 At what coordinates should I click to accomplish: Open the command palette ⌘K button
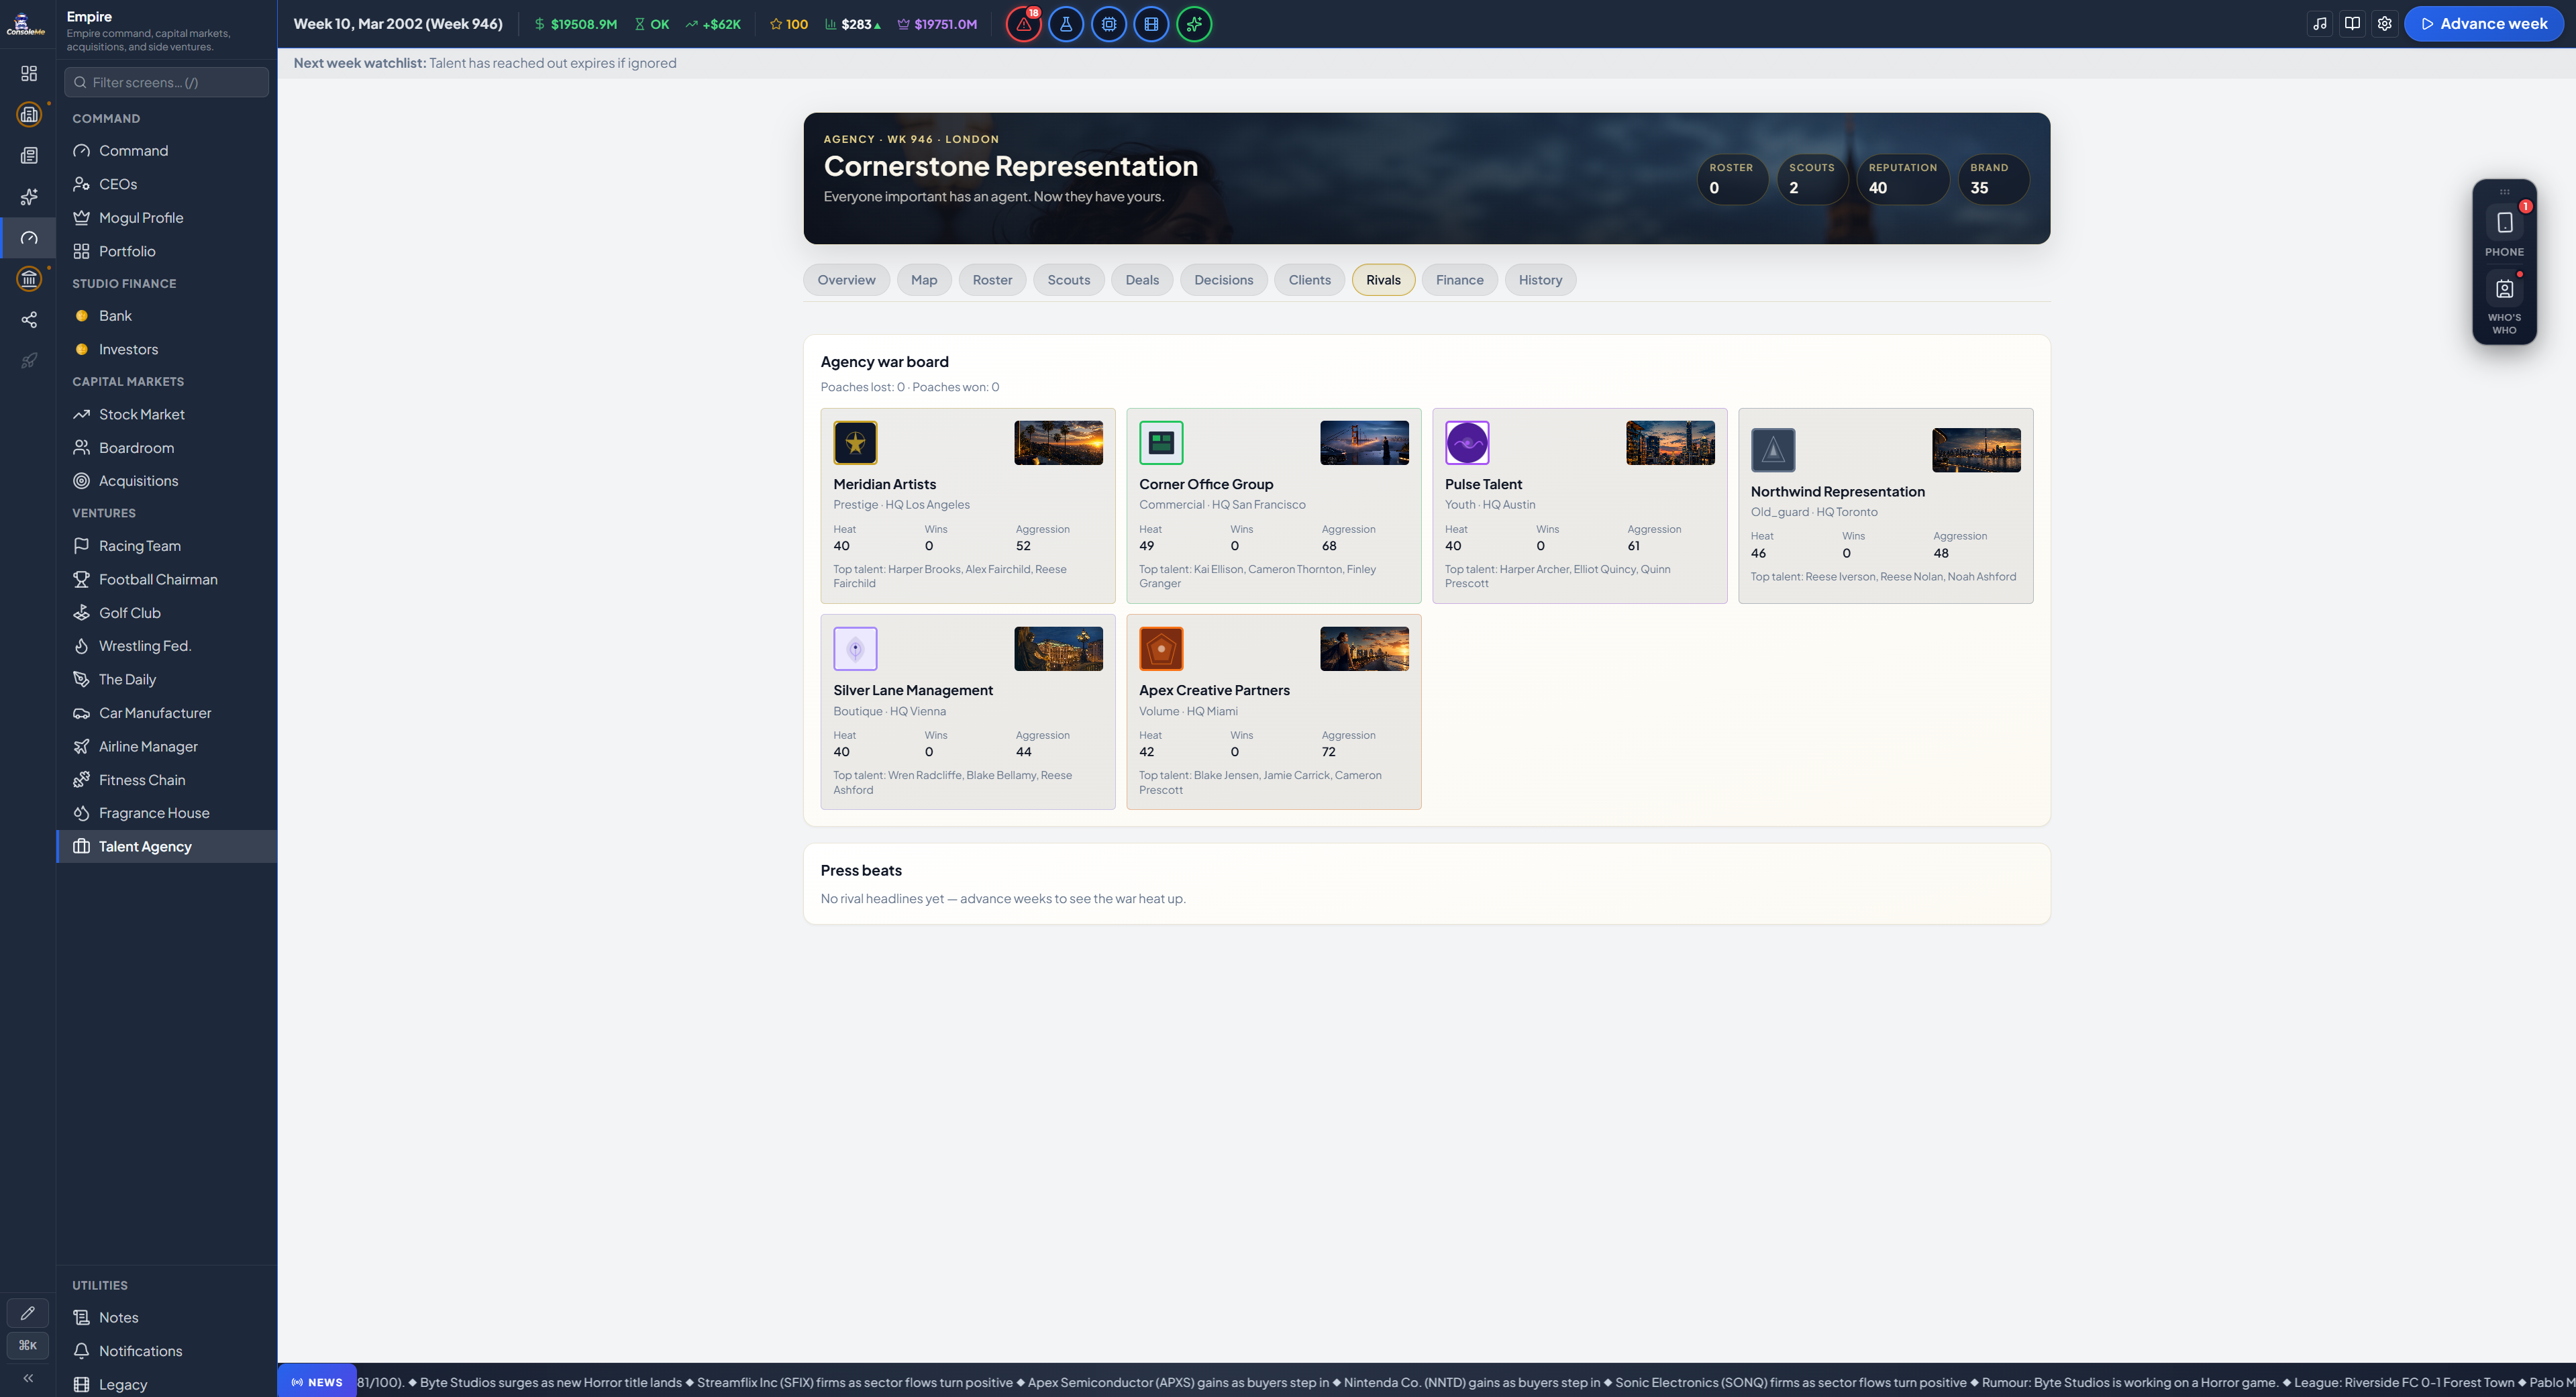(28, 1345)
